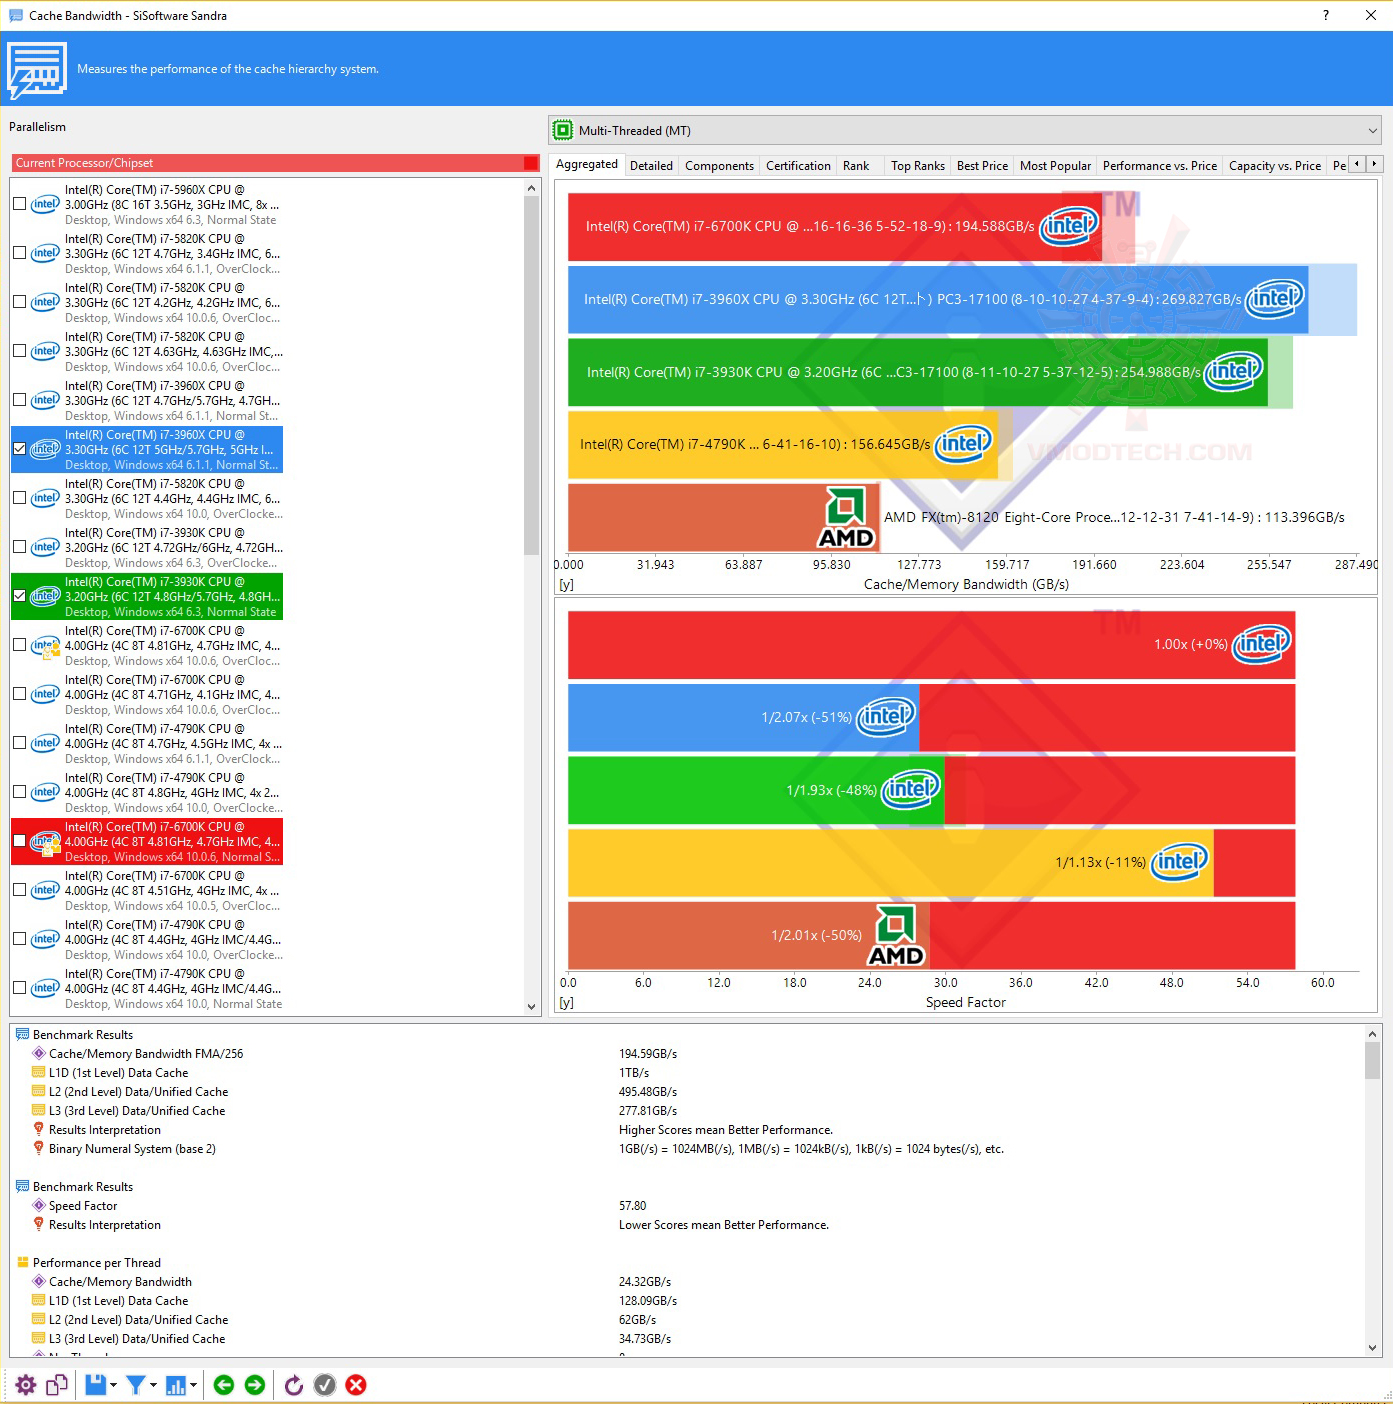Click the AMD logo in the bandwidth chart
This screenshot has width=1393, height=1404.
[x=846, y=518]
